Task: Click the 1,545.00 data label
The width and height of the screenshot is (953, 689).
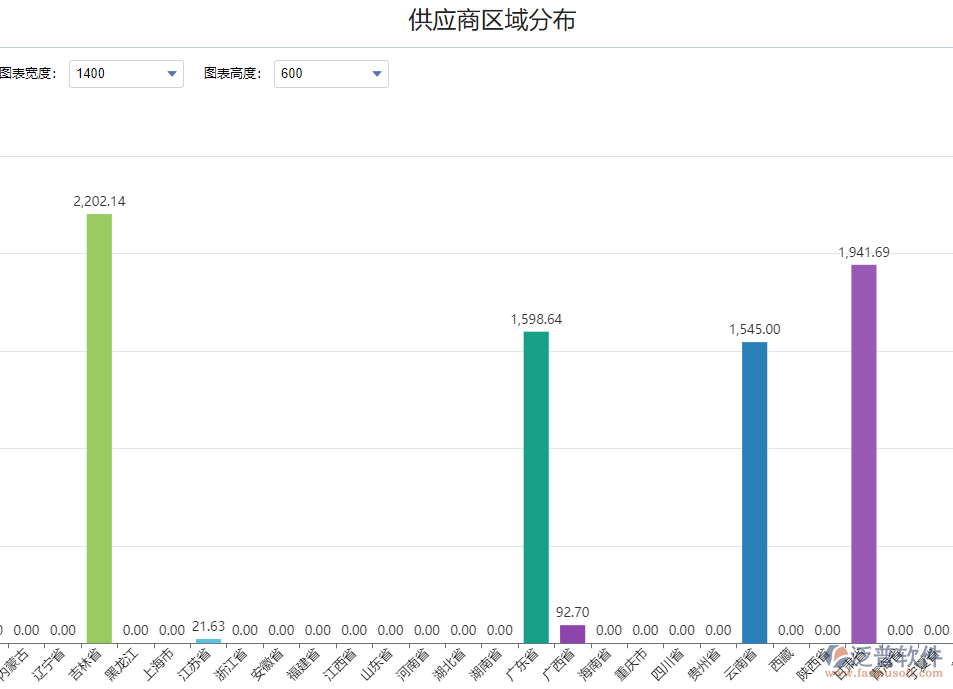Action: point(754,329)
